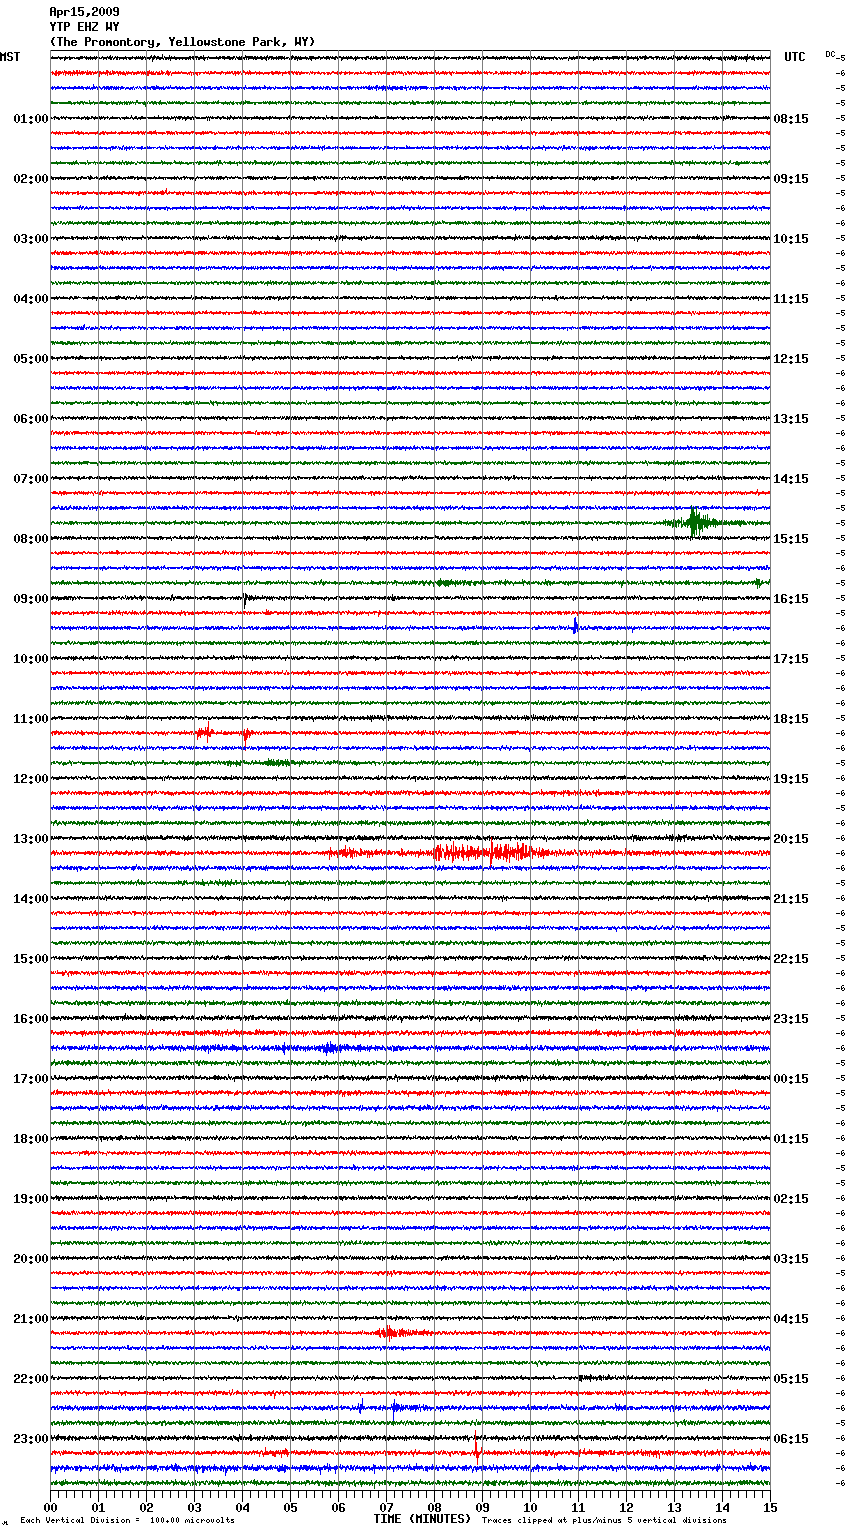Select the 09:00 MST time label
Viewport: 850px width, 1534px height.
point(31,599)
